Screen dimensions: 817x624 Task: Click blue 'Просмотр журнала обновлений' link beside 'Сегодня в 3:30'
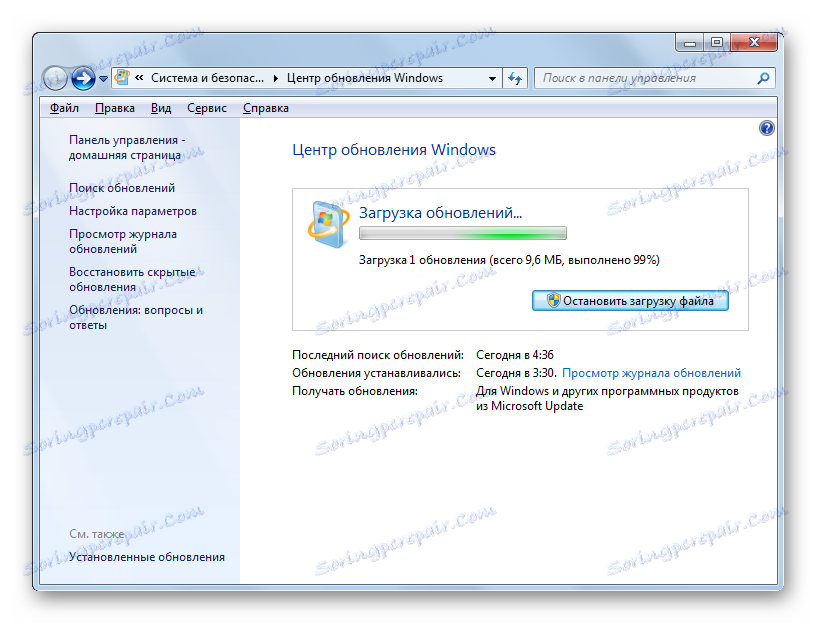[x=651, y=373]
